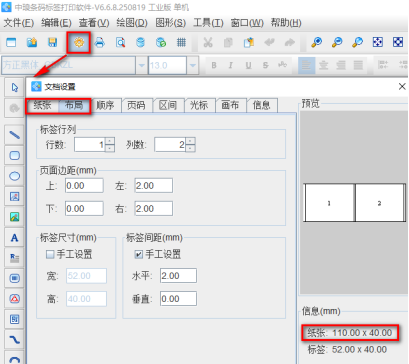The height and width of the screenshot is (364, 409).
Task: Click label 2 in the preview
Action: click(x=380, y=203)
